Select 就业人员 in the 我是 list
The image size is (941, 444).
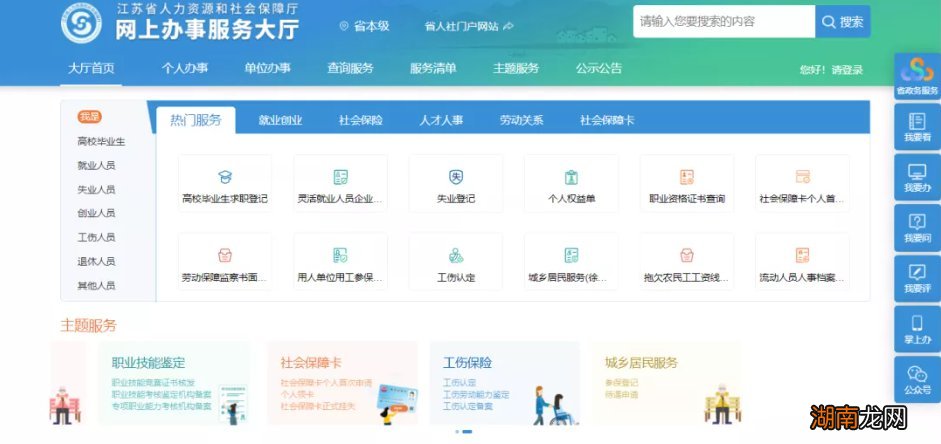tap(96, 166)
